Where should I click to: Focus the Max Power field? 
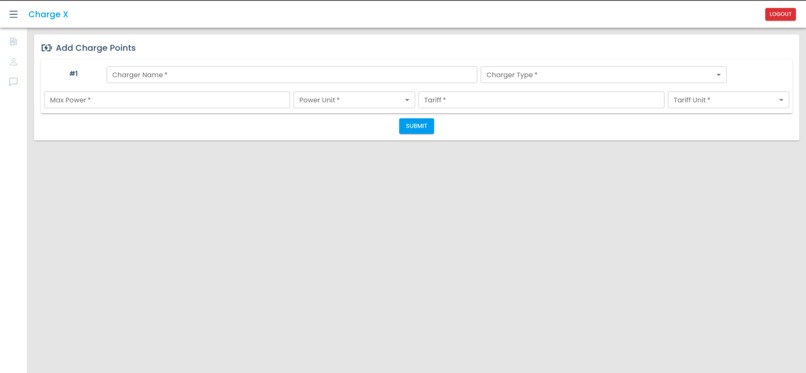(167, 100)
